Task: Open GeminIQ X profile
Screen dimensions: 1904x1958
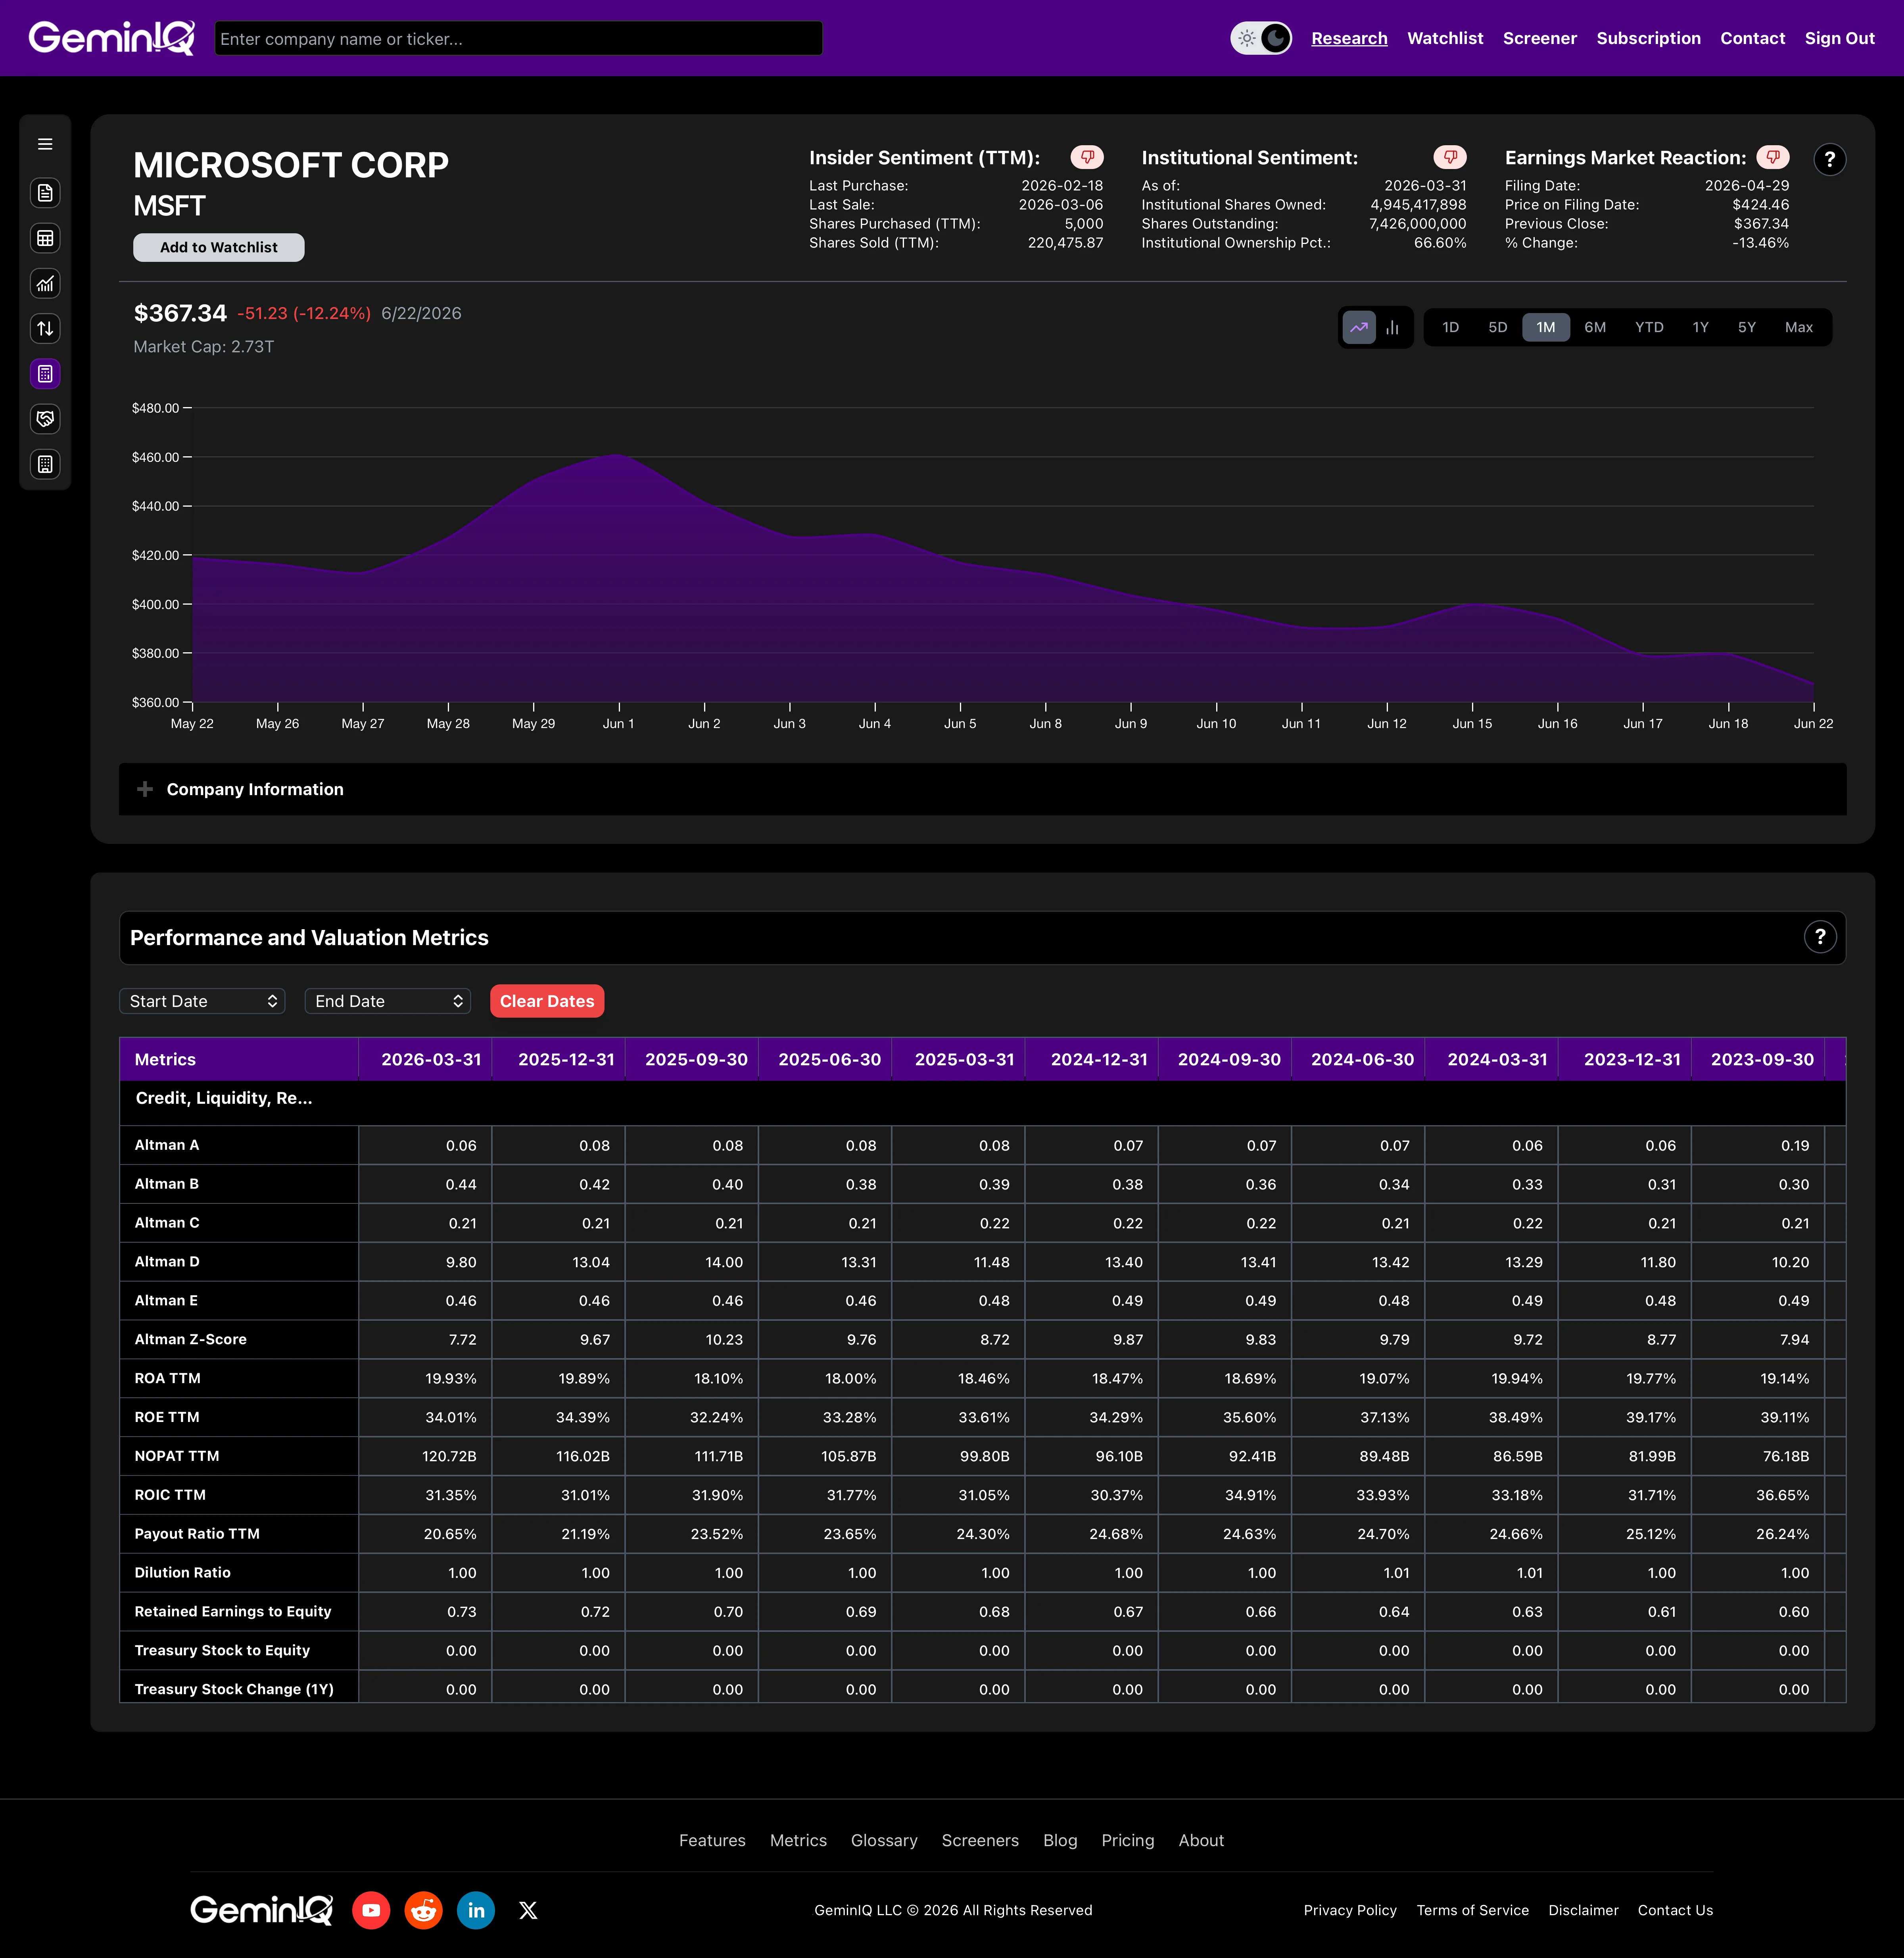Action: [x=528, y=1910]
